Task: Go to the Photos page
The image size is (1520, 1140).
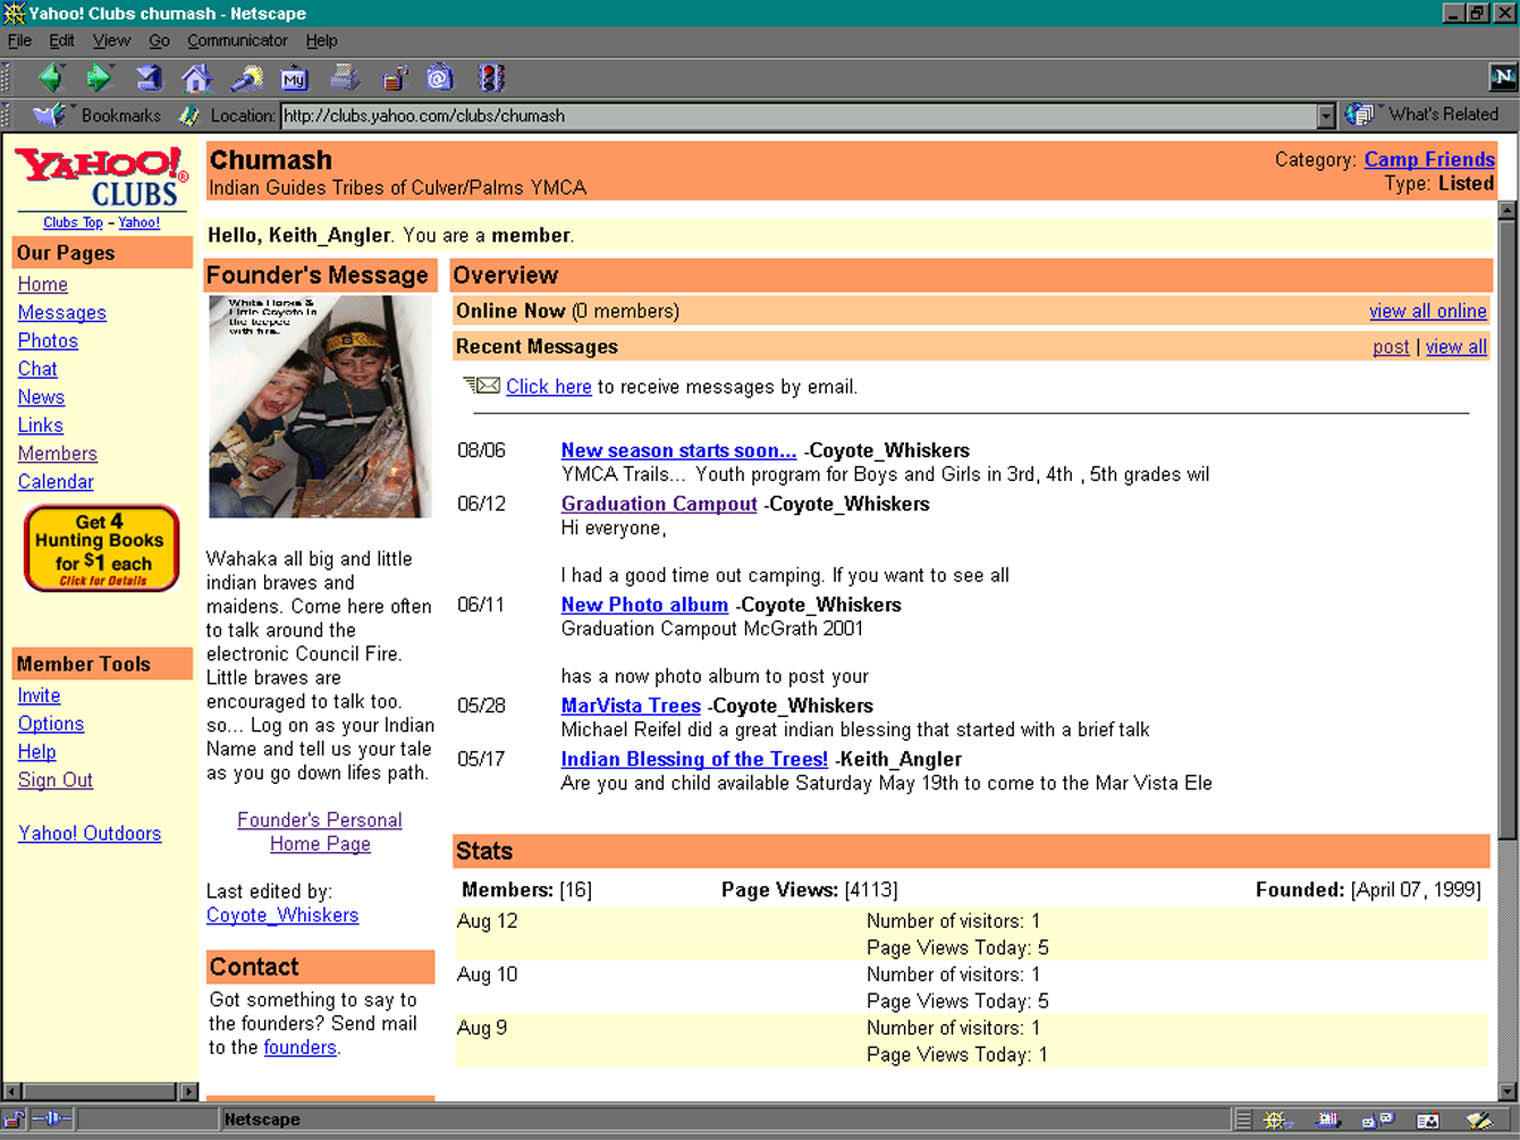Action: [48, 340]
